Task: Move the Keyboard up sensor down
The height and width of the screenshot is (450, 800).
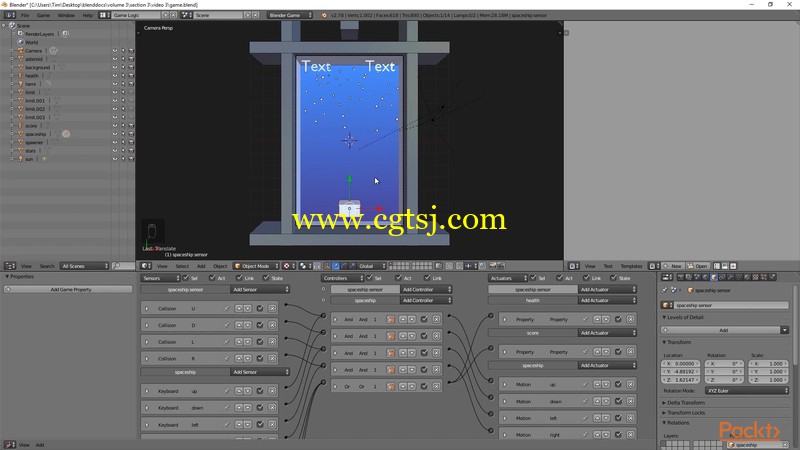Action: [247, 391]
